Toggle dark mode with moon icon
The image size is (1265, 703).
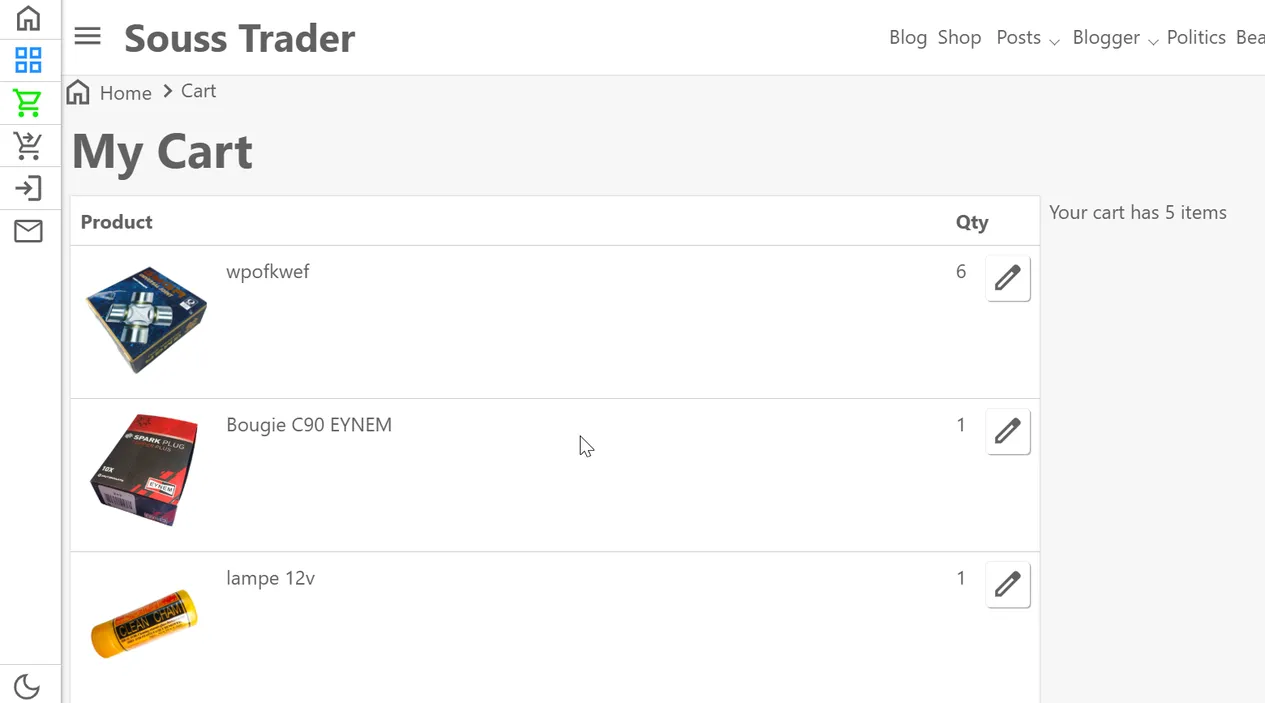click(27, 686)
